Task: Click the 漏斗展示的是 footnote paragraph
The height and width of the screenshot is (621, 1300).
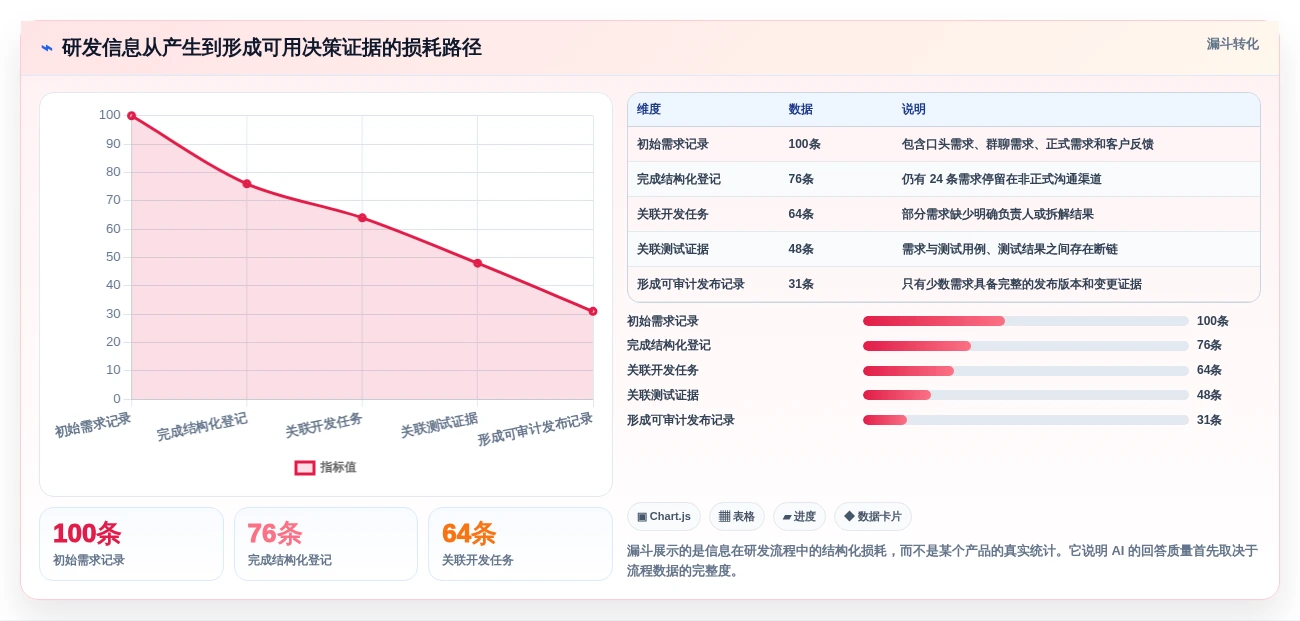Action: click(x=942, y=561)
